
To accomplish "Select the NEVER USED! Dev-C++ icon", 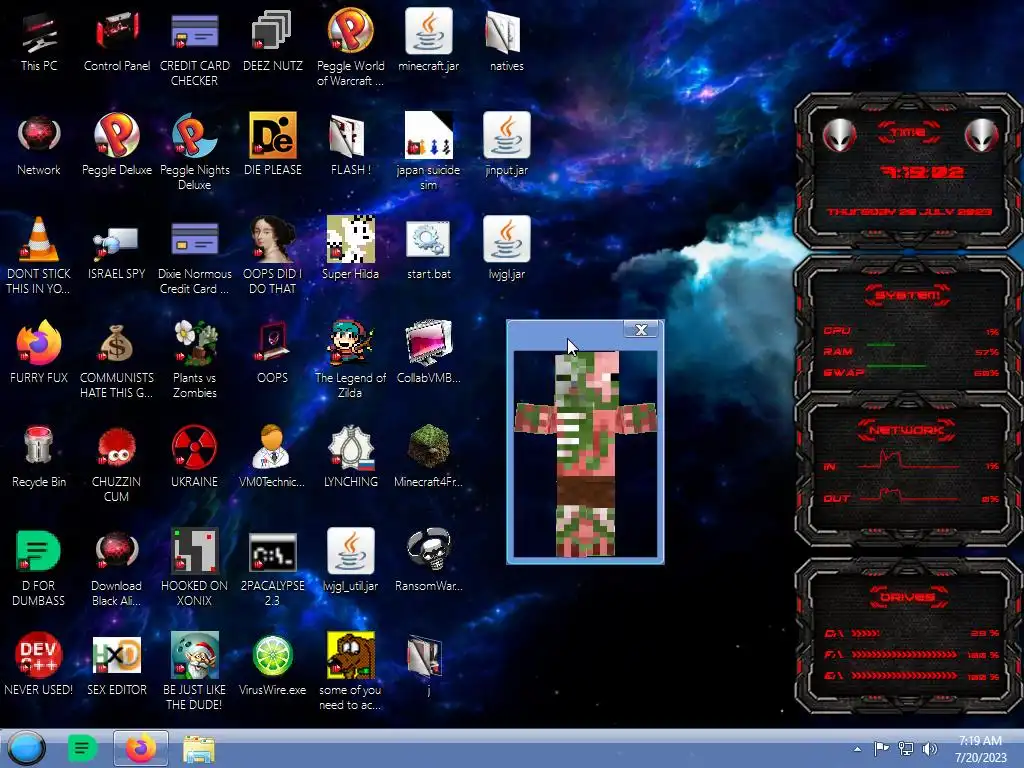I will 39,664.
